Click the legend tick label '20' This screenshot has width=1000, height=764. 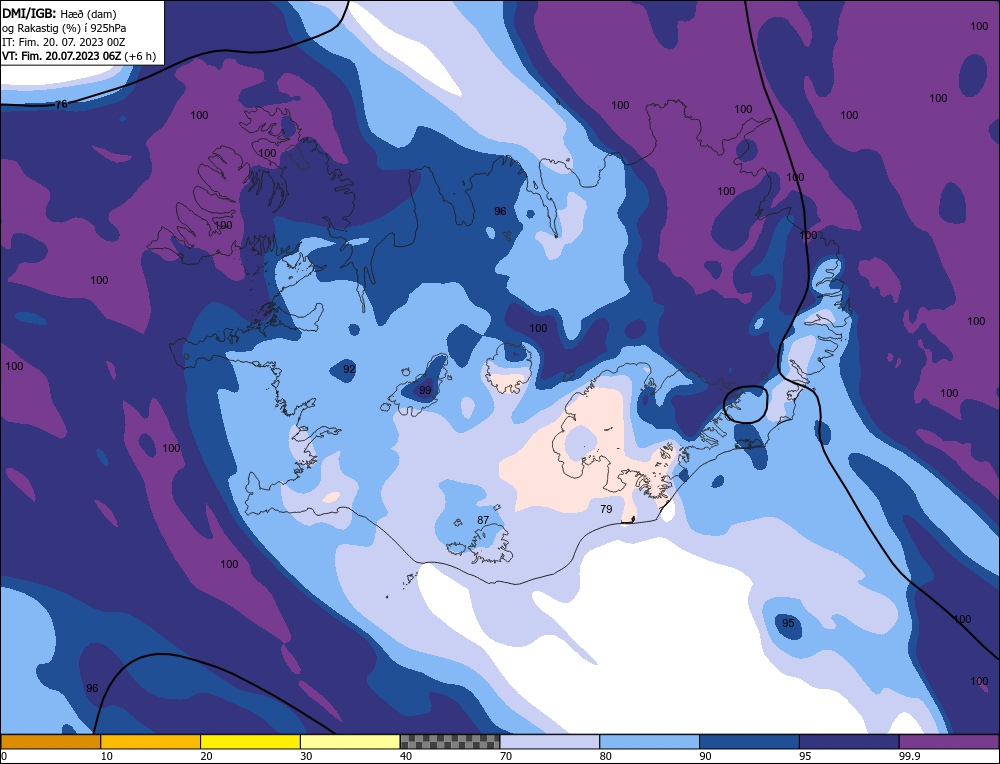click(x=207, y=756)
